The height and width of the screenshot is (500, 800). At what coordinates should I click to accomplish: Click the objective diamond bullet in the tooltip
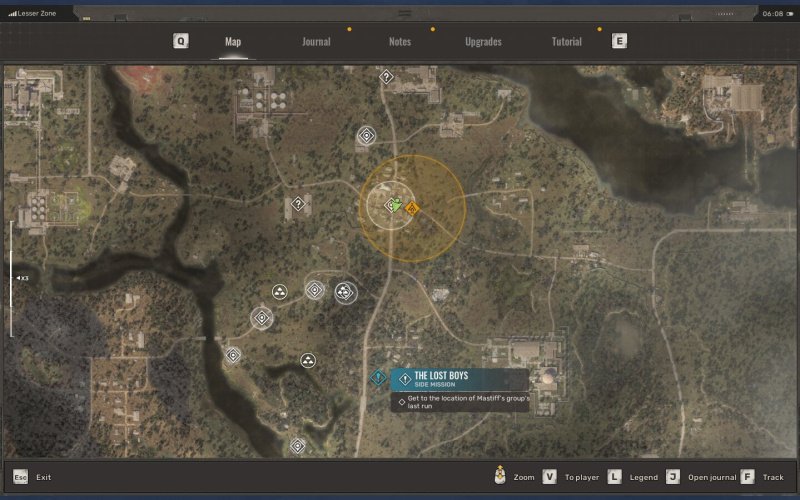click(x=402, y=402)
